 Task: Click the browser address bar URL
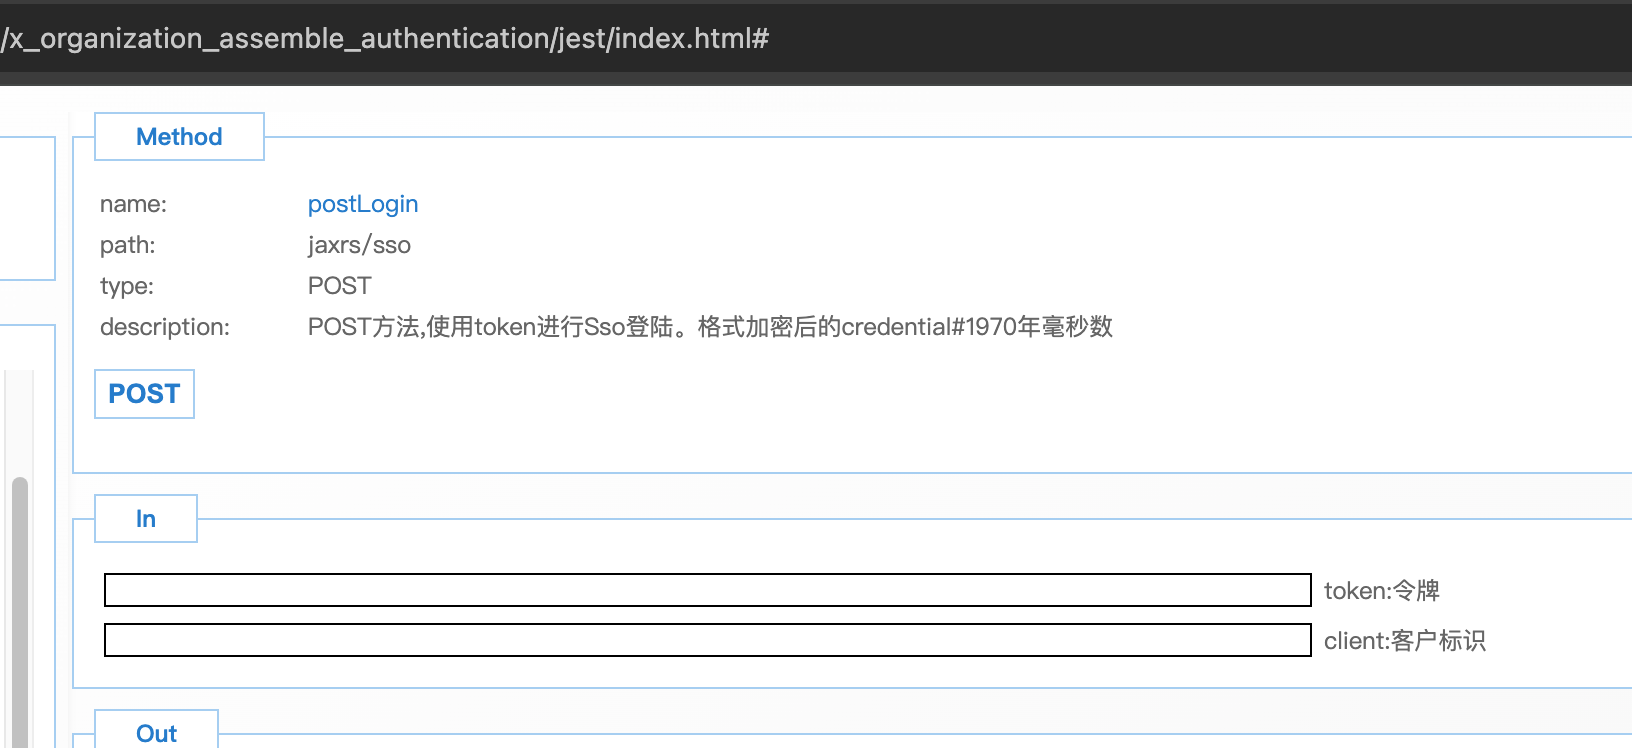point(385,39)
